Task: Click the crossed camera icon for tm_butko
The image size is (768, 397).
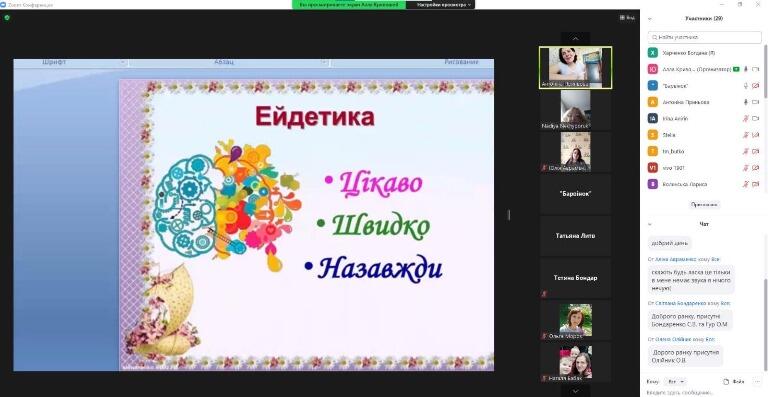Action: pos(756,152)
